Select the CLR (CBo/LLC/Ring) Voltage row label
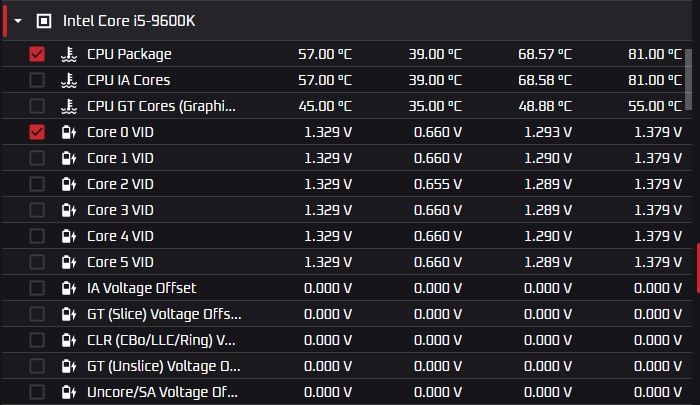 (x=161, y=340)
